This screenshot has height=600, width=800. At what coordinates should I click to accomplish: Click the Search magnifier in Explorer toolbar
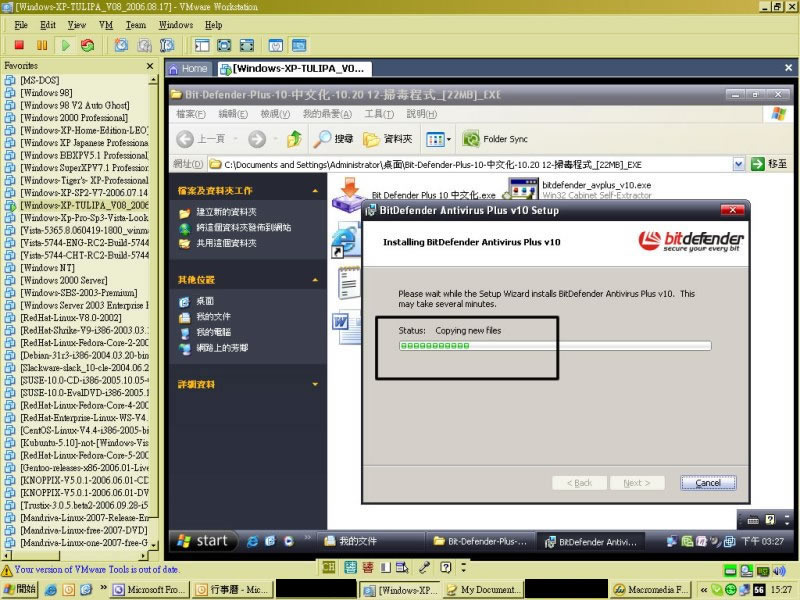point(333,139)
